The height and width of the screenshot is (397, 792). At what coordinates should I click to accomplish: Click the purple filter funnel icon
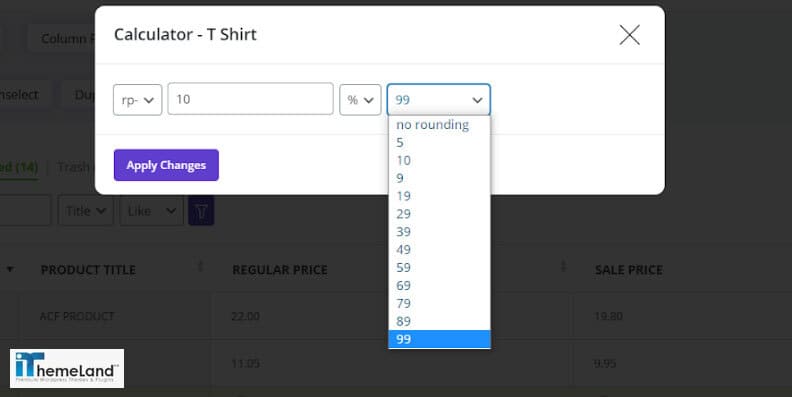click(201, 211)
